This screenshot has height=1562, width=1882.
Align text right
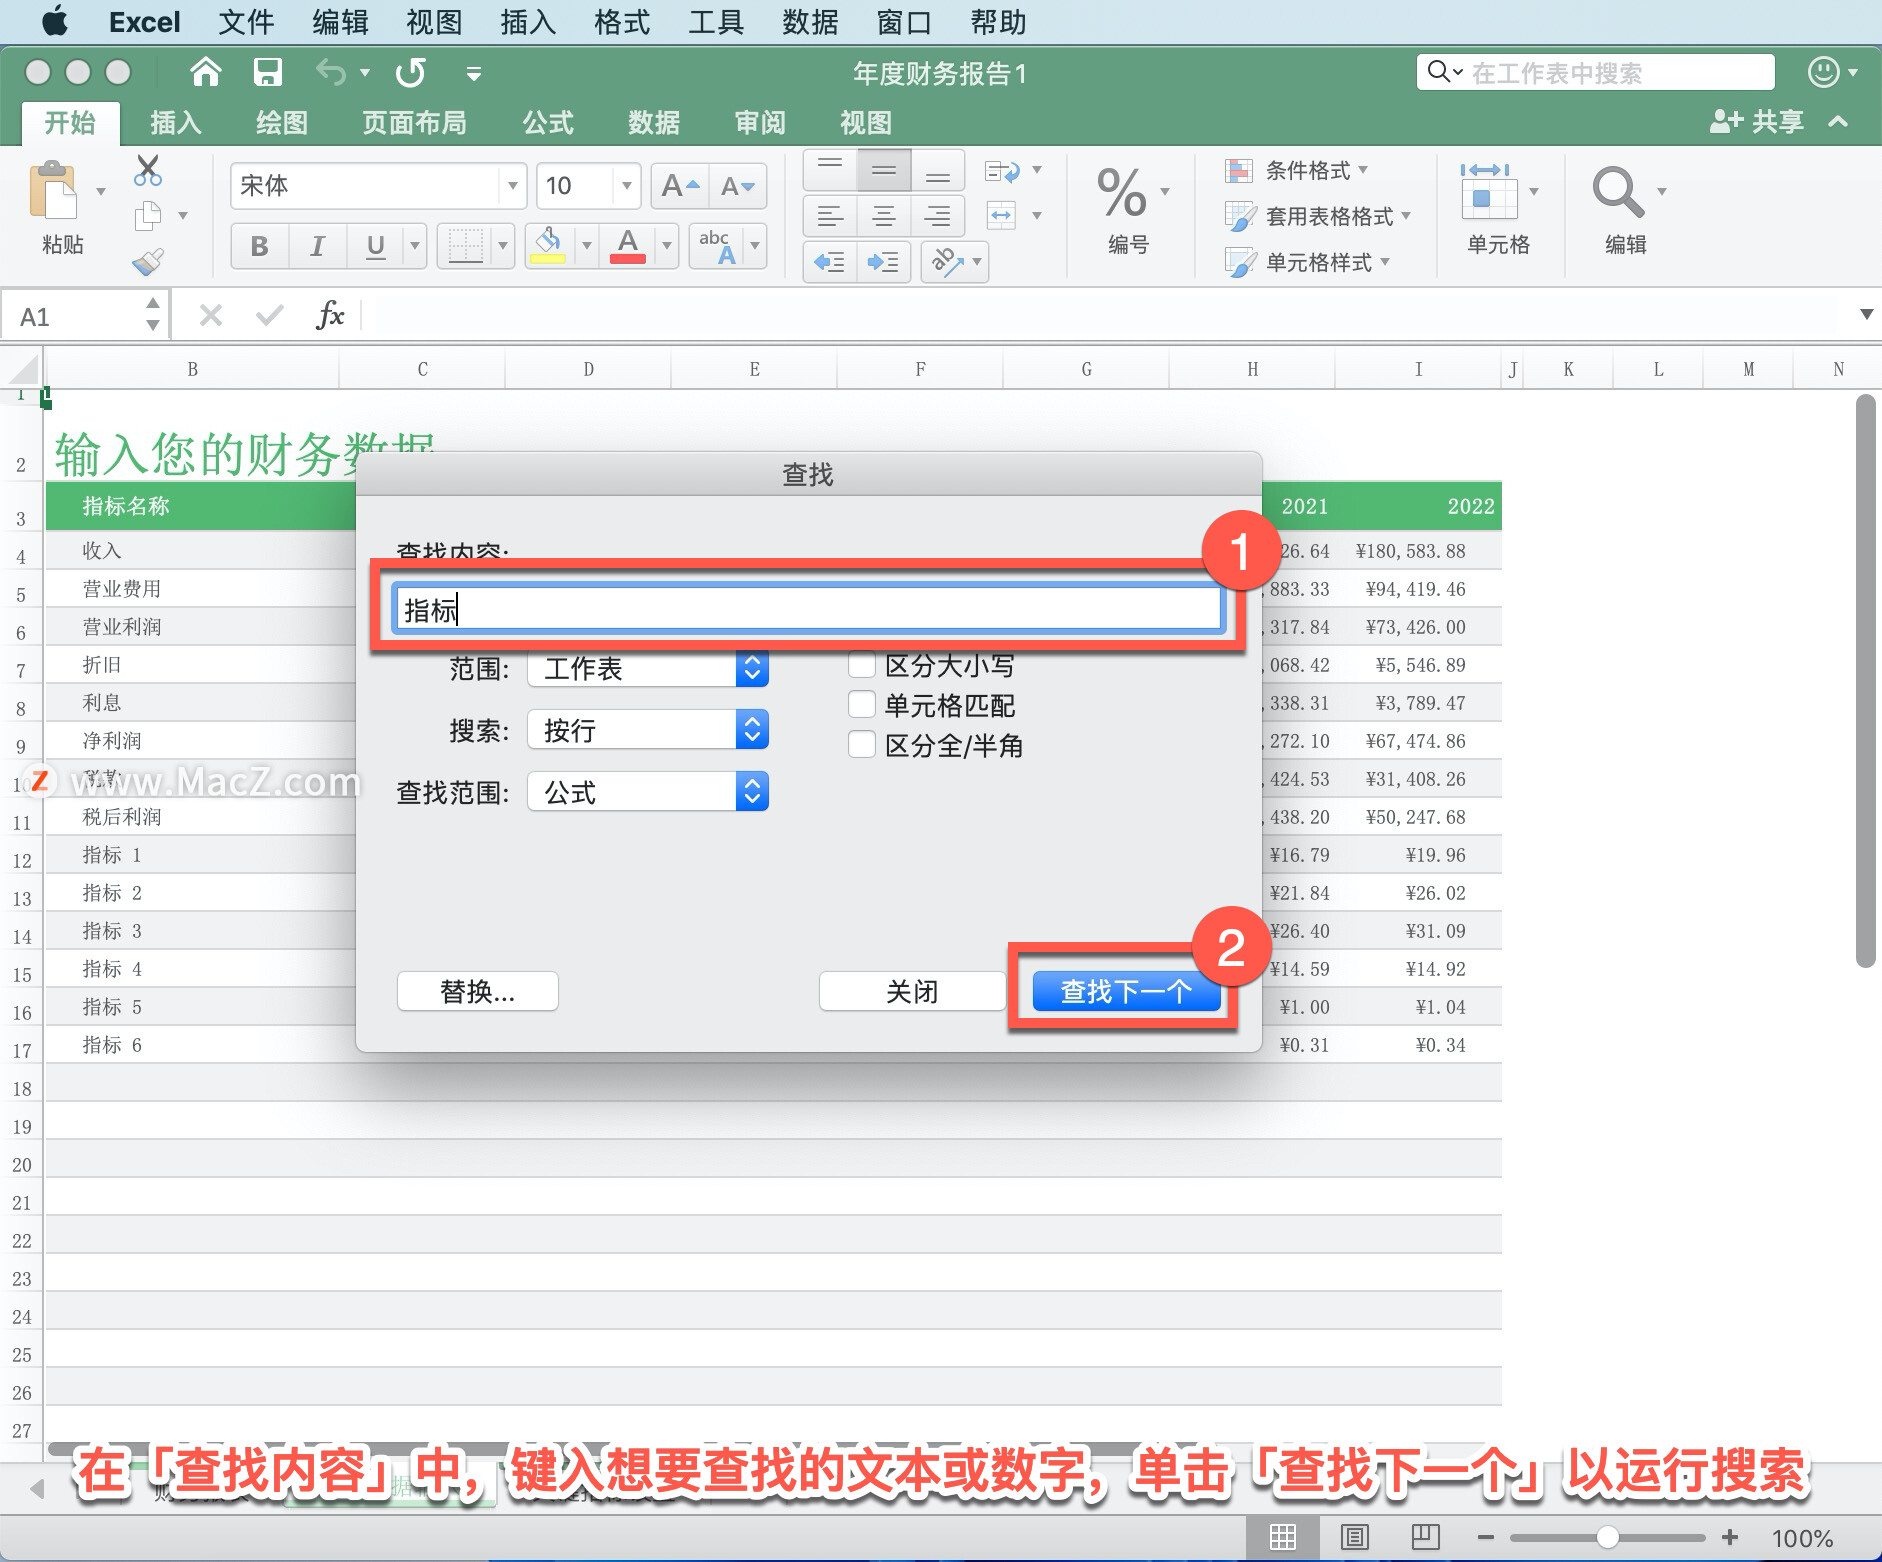tap(938, 216)
